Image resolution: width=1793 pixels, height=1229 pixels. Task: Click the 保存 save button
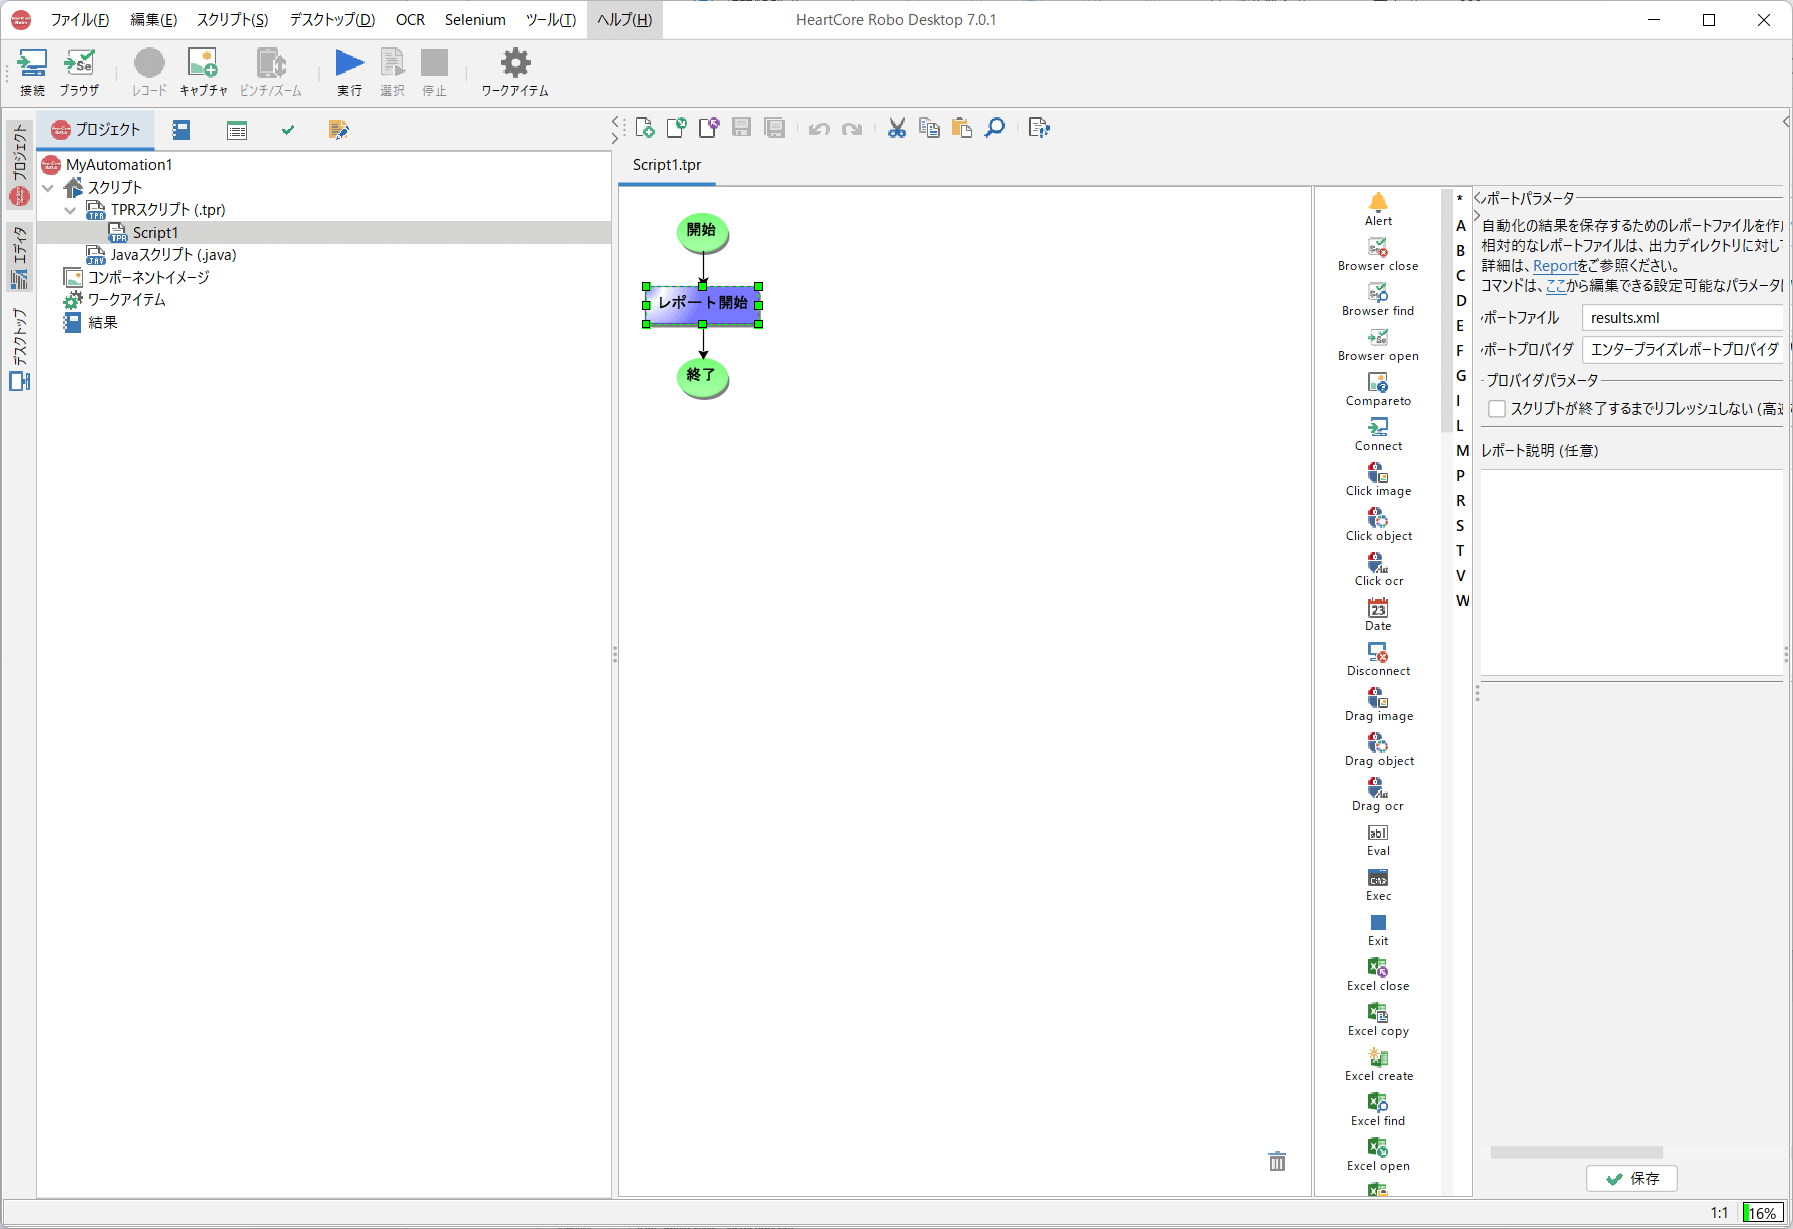1632,1179
